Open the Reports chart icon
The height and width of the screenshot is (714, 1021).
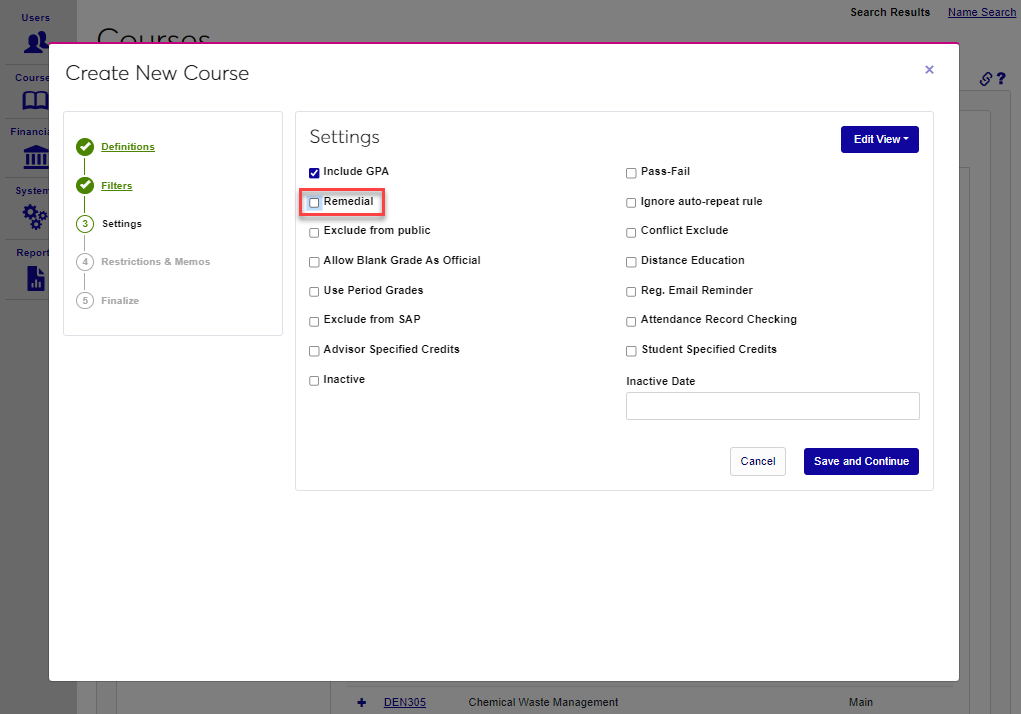point(34,276)
